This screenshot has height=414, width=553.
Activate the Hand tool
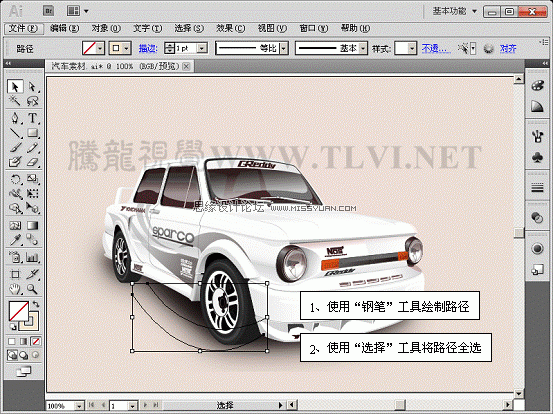15,289
